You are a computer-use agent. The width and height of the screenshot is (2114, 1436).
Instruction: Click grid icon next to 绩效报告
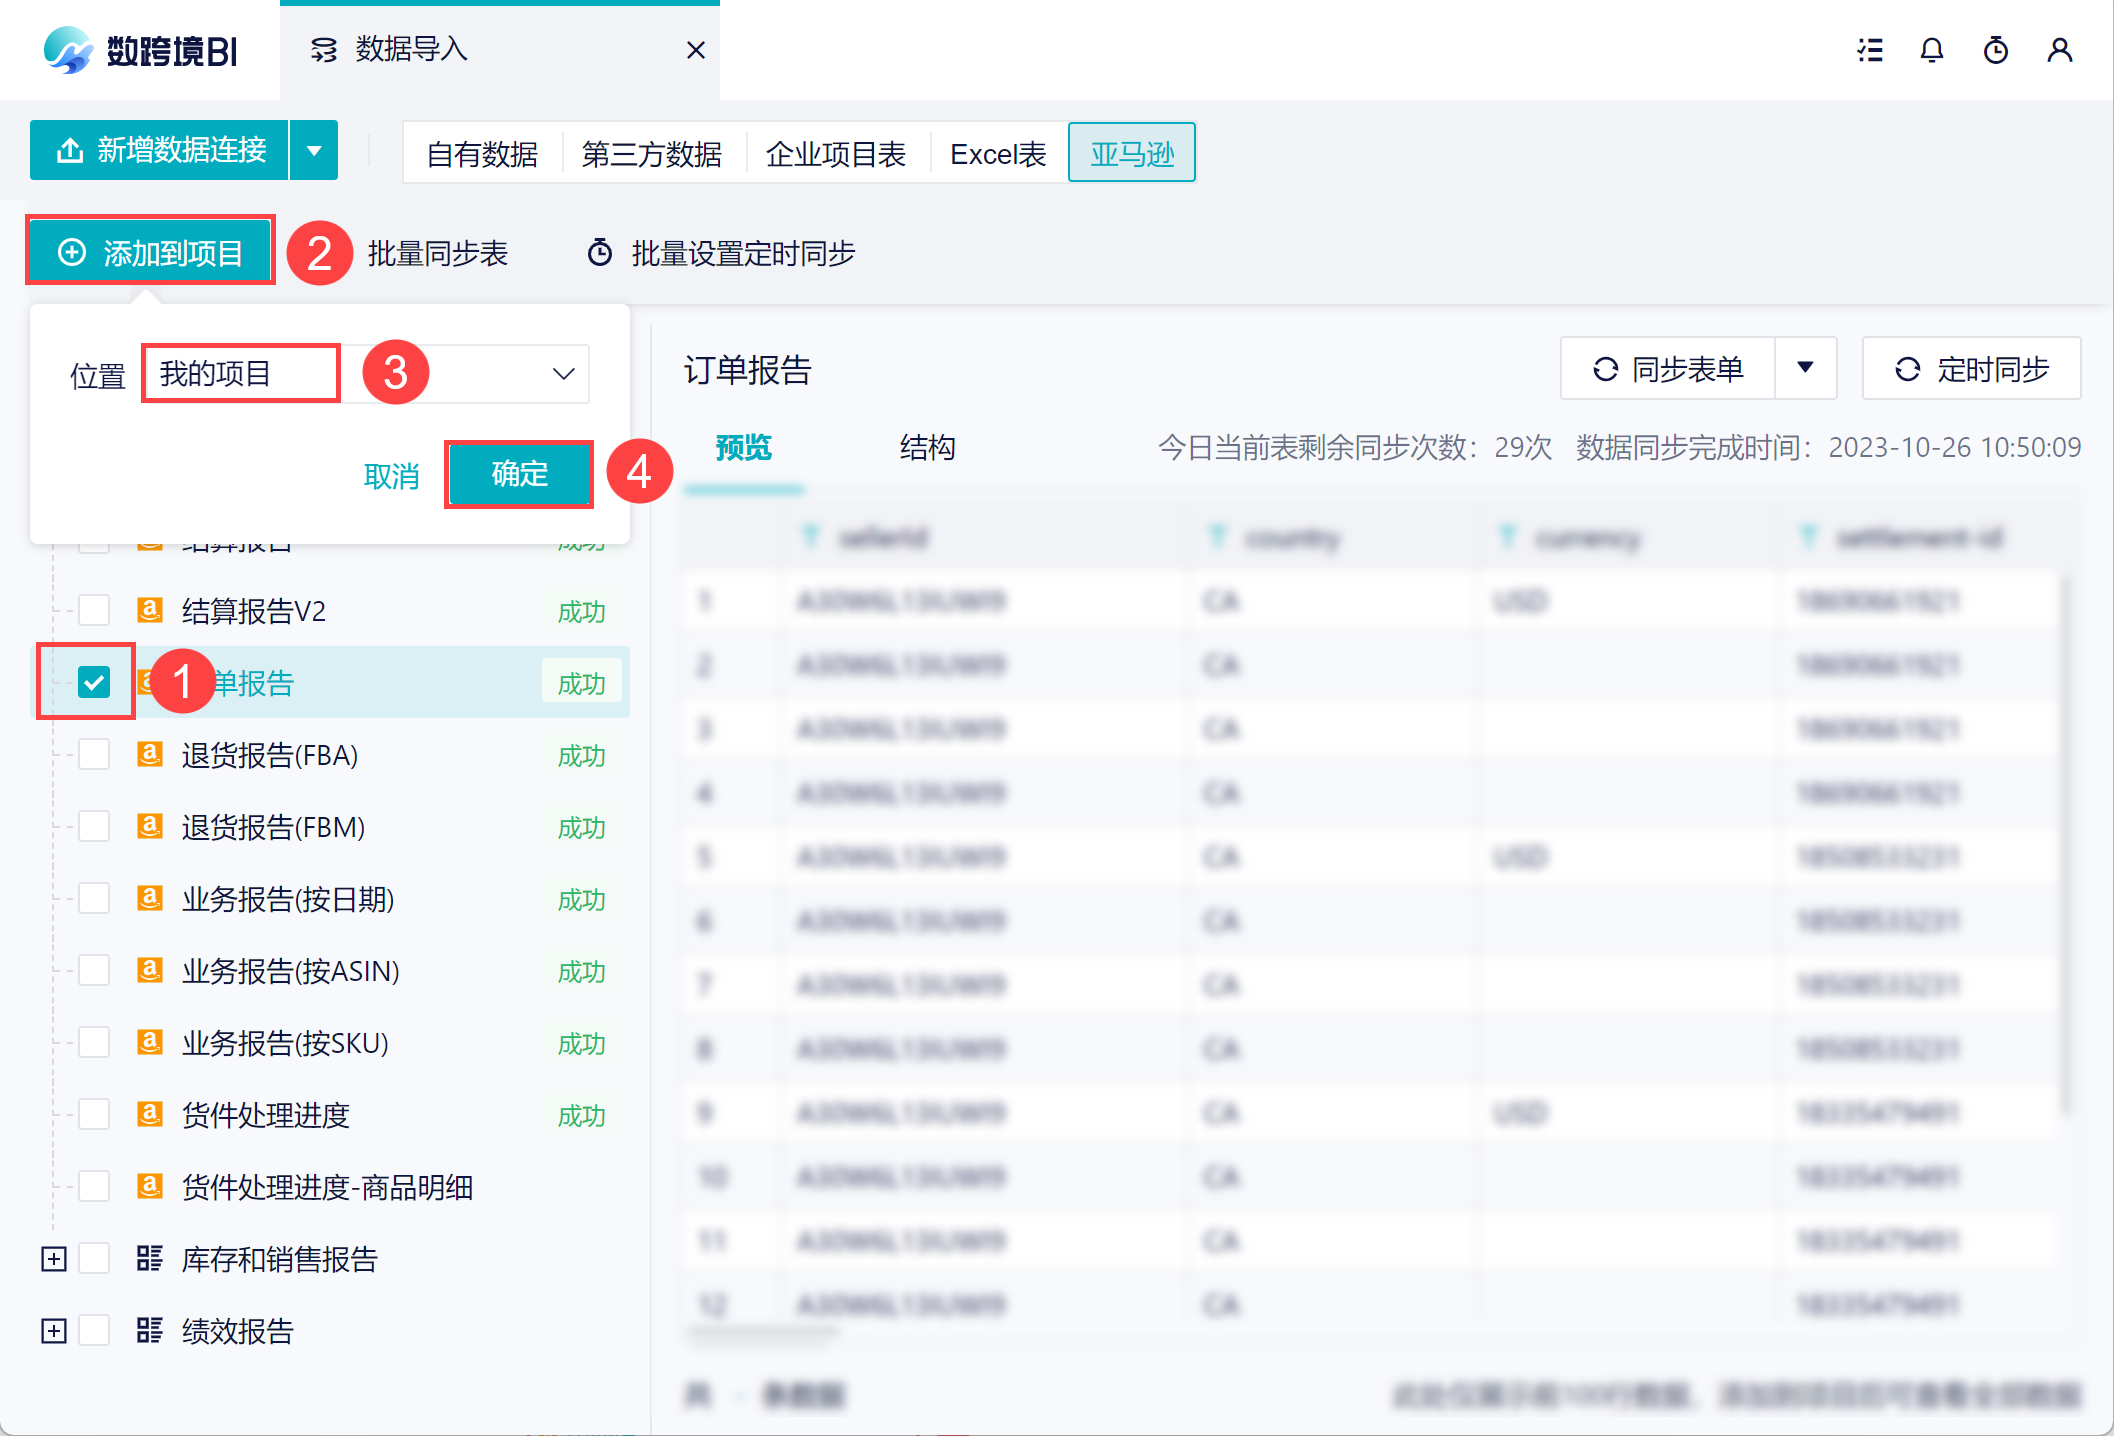[150, 1330]
